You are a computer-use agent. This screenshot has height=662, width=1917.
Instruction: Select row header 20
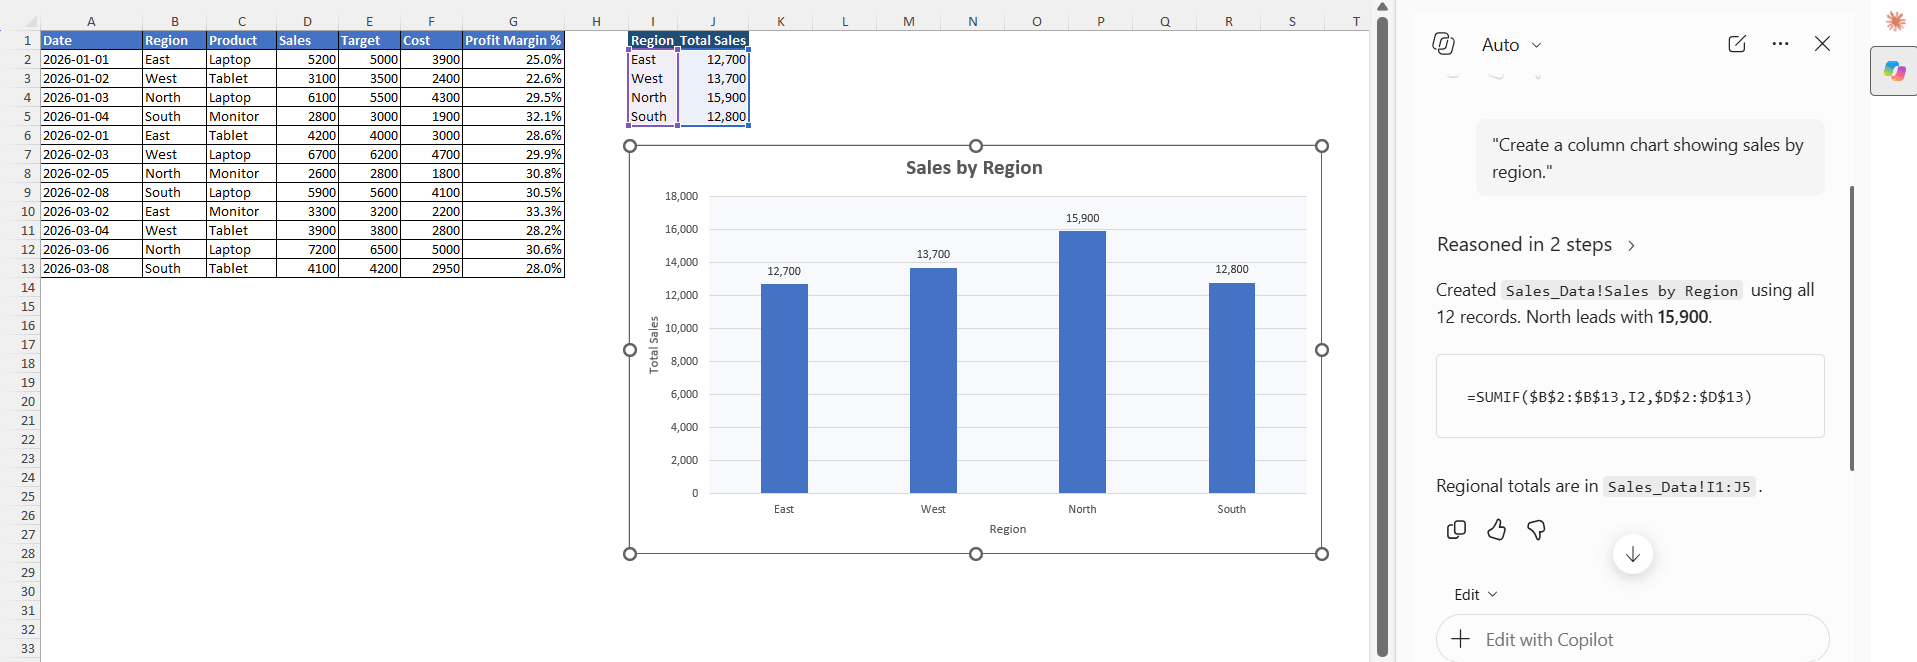pyautogui.click(x=28, y=401)
